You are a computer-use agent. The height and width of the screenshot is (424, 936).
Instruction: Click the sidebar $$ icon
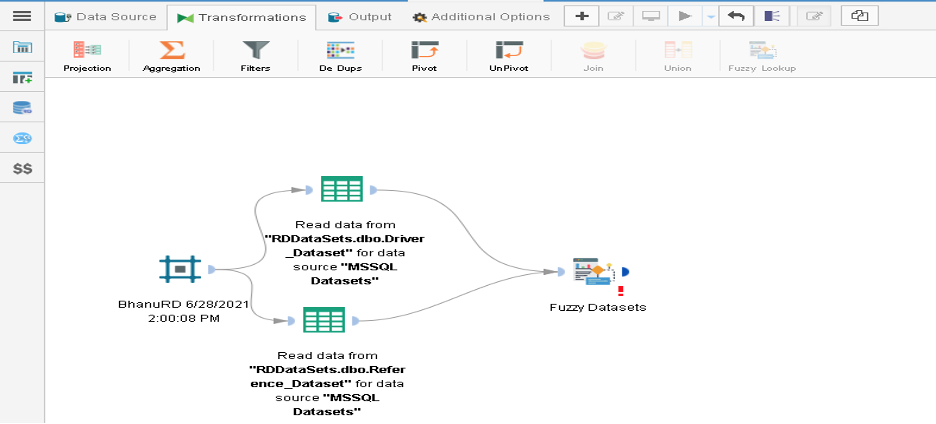[22, 170]
